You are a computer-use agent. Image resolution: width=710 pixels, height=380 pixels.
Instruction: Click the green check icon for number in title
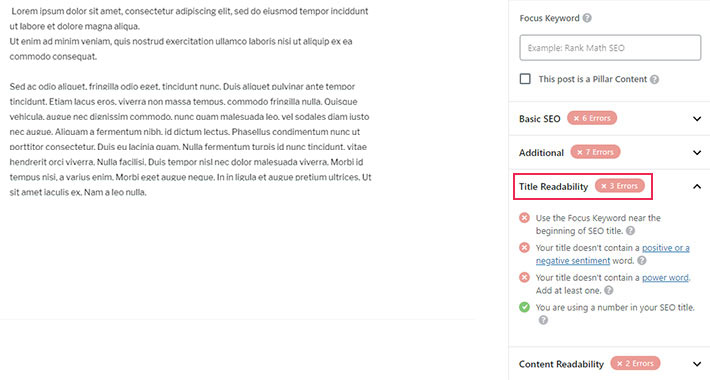click(524, 307)
